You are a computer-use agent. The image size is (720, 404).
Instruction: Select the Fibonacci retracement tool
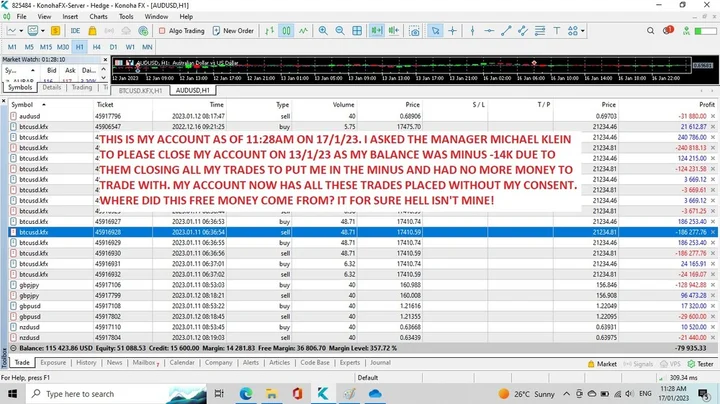[x=540, y=31]
